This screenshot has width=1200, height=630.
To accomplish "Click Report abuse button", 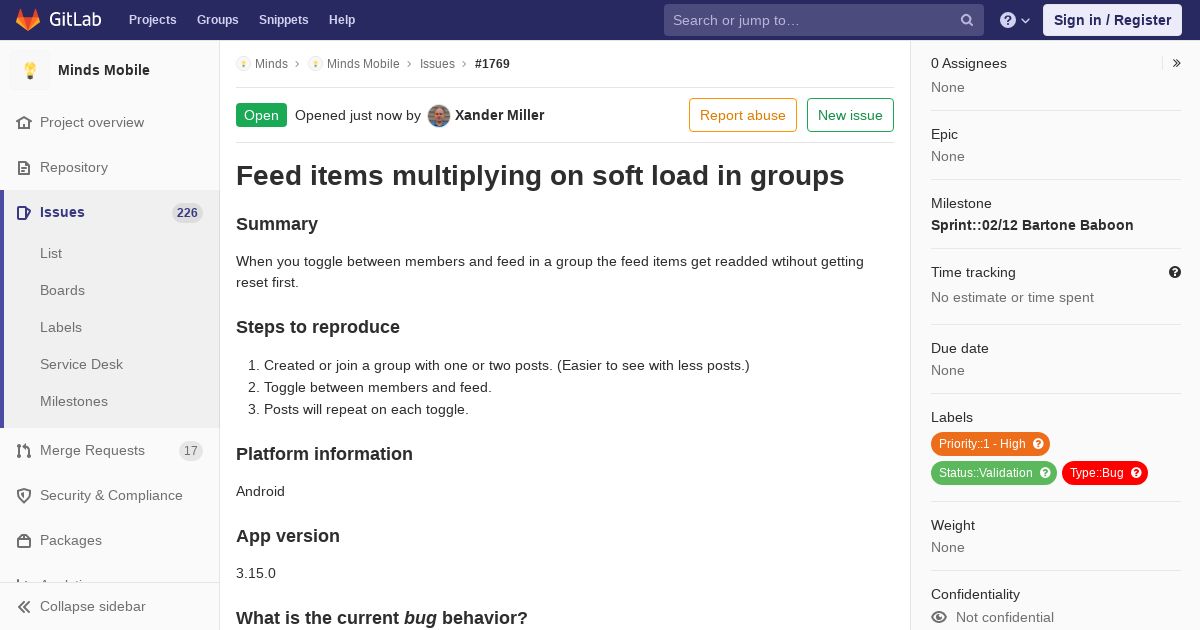I will [x=743, y=115].
